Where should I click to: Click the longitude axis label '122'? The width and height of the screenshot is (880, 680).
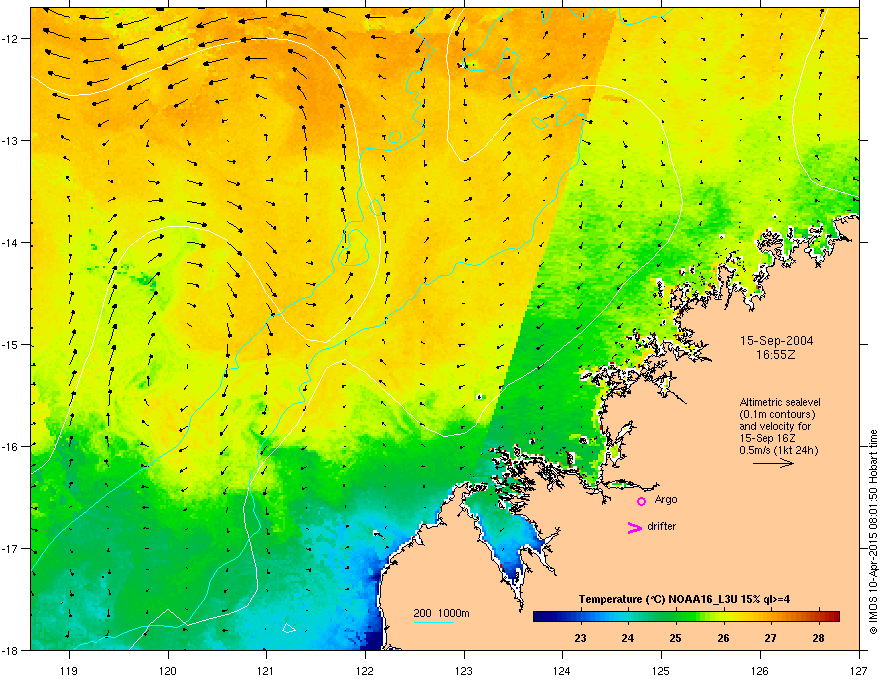[x=365, y=670]
